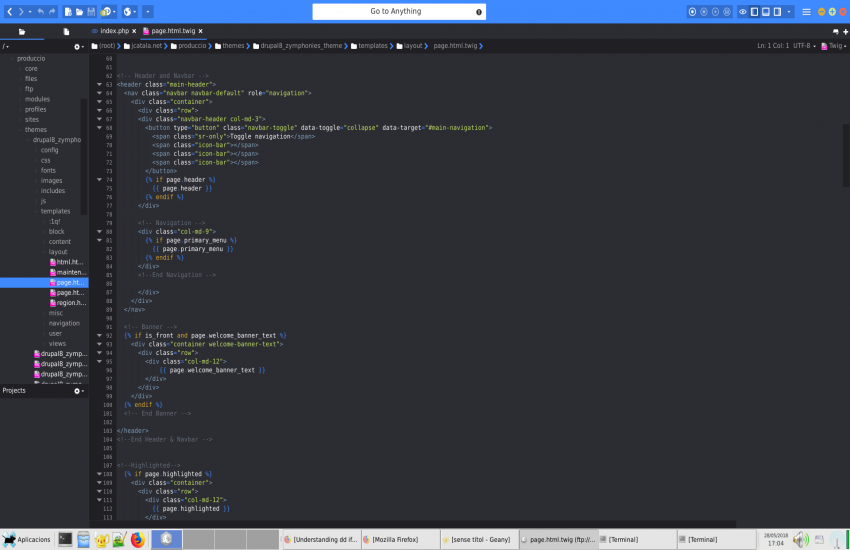The image size is (850, 550).
Task: Open a file with the folder icon
Action: click(x=79, y=11)
